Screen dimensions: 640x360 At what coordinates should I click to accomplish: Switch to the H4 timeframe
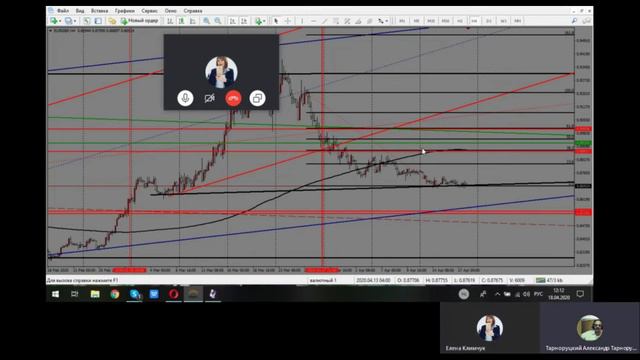474,21
